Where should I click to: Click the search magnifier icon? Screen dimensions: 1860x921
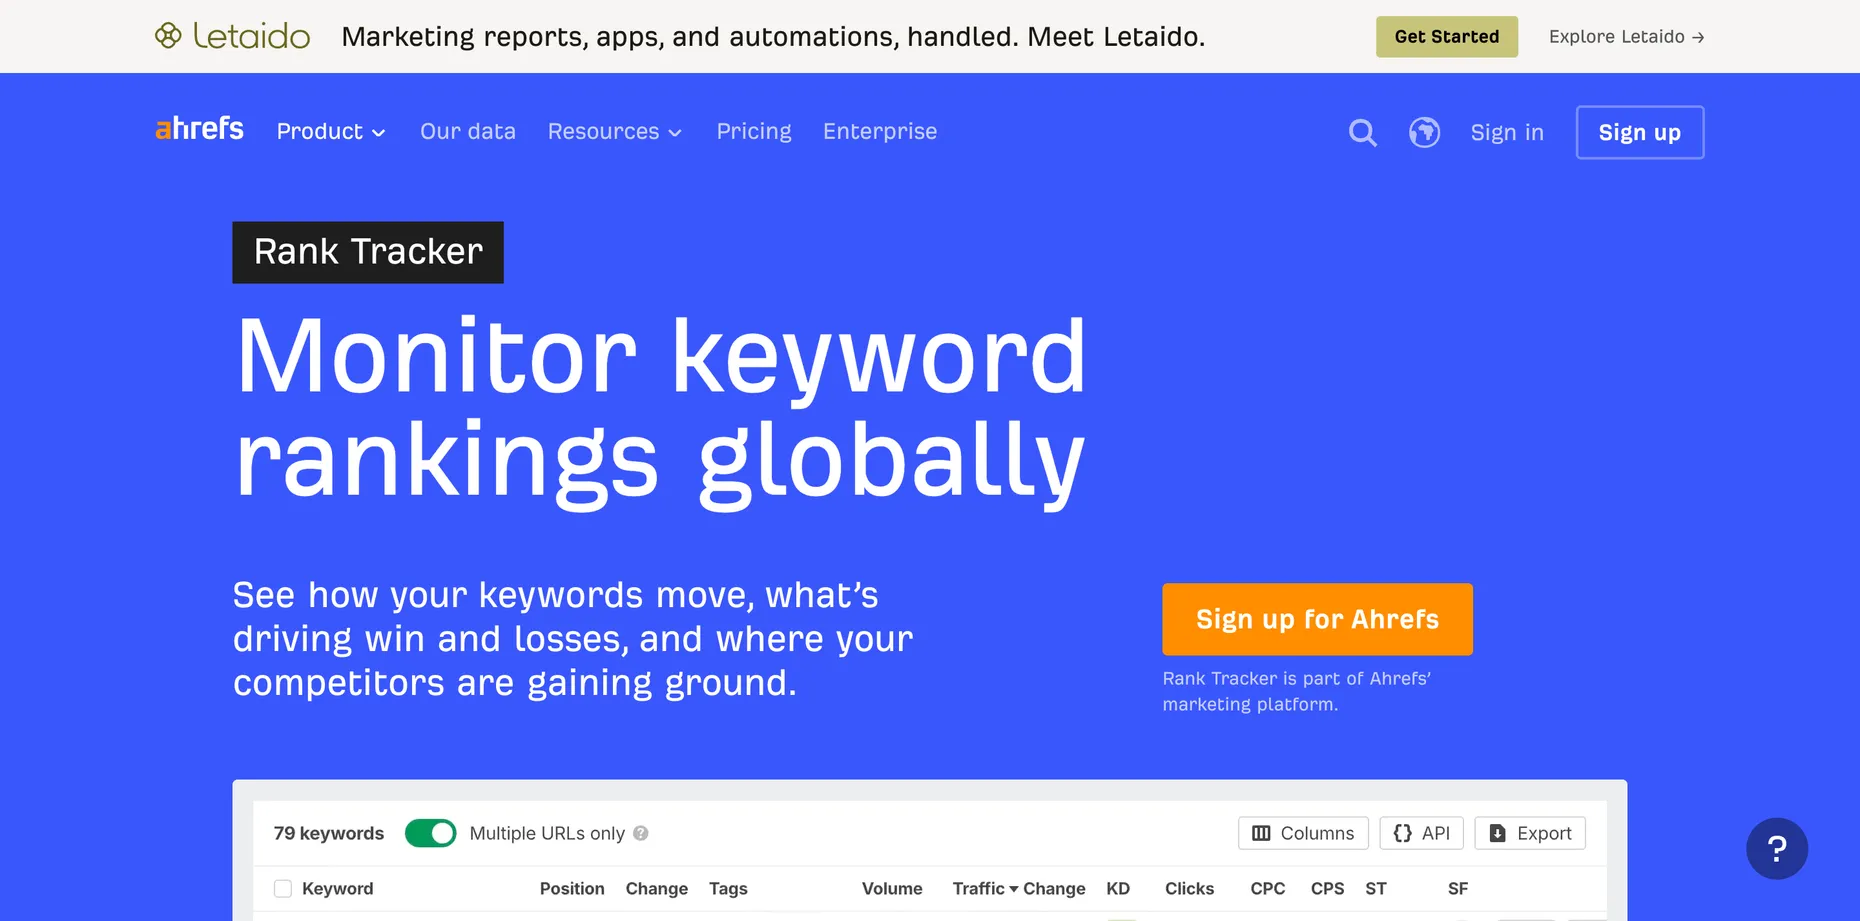tap(1362, 132)
